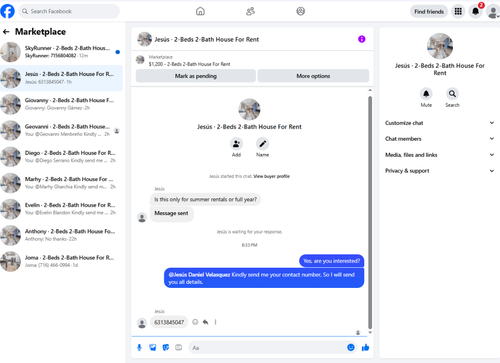Click the "Message sent" bubble
This screenshot has width=500, height=363.
(x=171, y=213)
